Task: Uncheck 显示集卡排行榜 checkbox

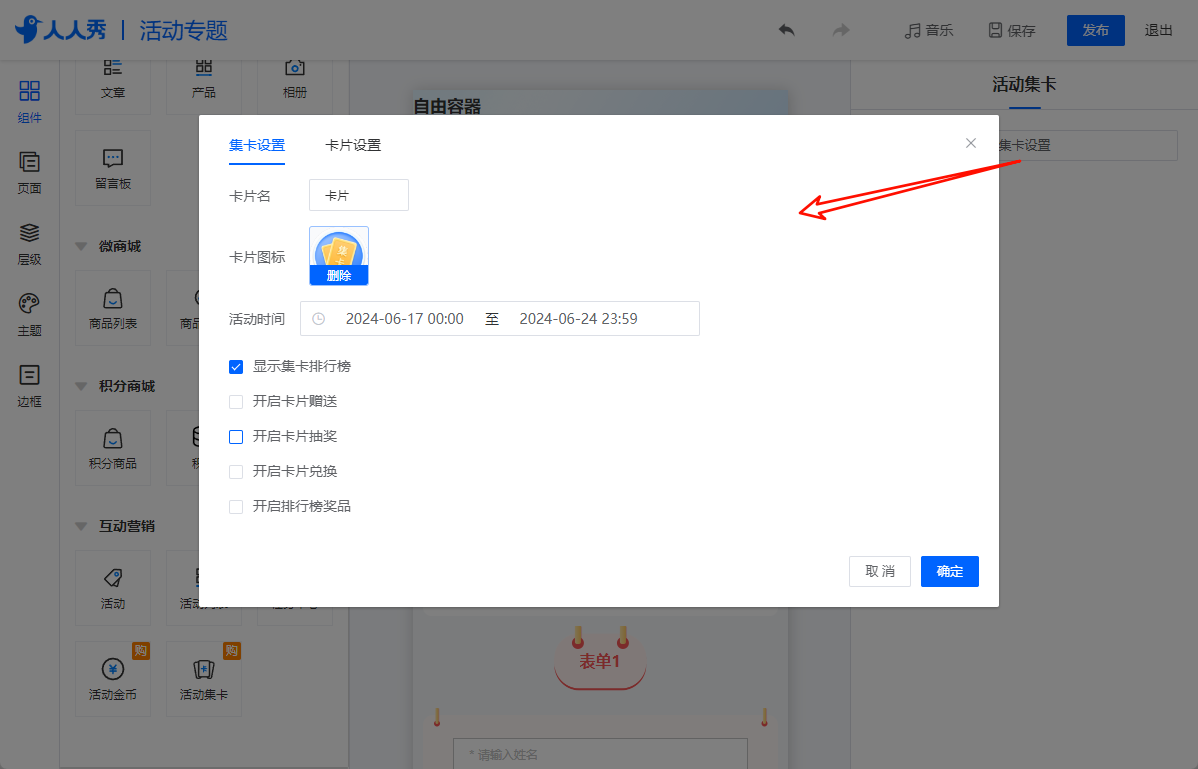Action: coord(236,367)
